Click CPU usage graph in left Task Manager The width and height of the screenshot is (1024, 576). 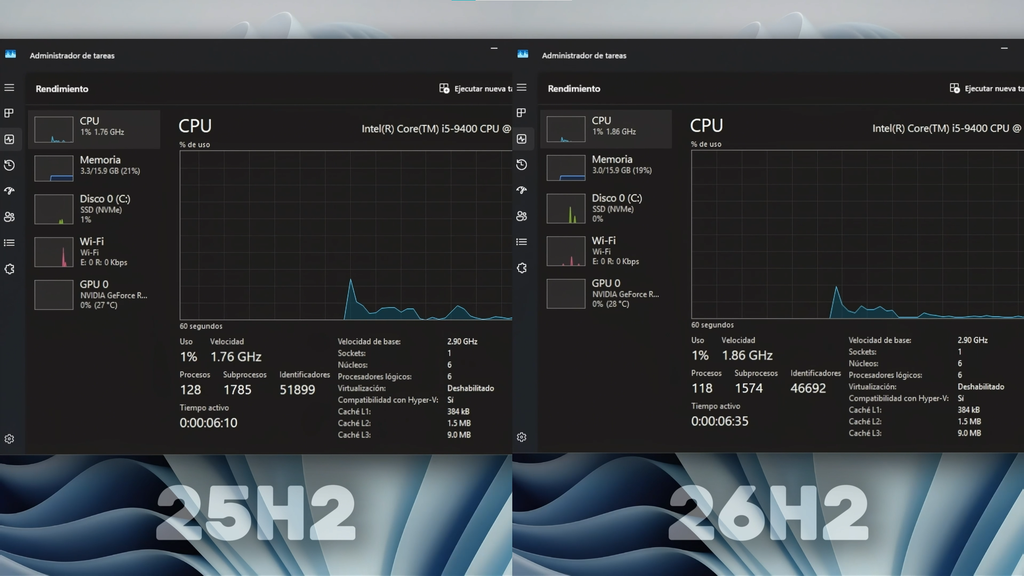tap(345, 235)
